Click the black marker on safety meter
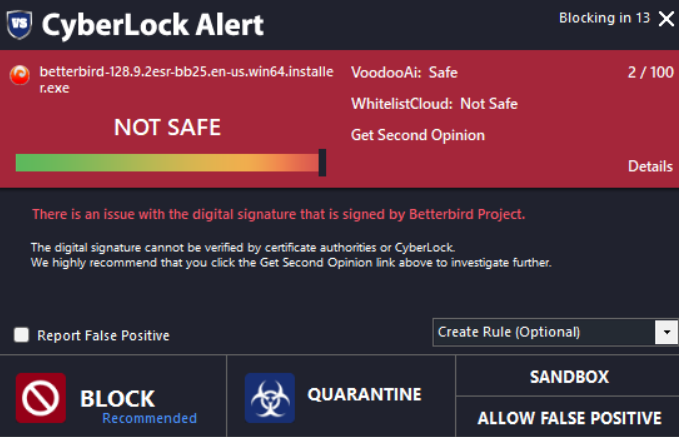This screenshot has width=679, height=437. tap(322, 162)
